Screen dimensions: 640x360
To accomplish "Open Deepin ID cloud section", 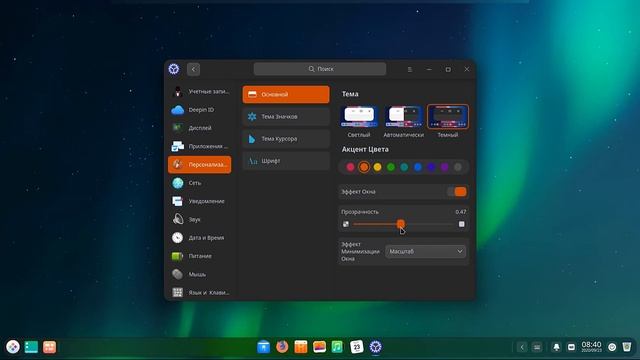I will [x=200, y=110].
